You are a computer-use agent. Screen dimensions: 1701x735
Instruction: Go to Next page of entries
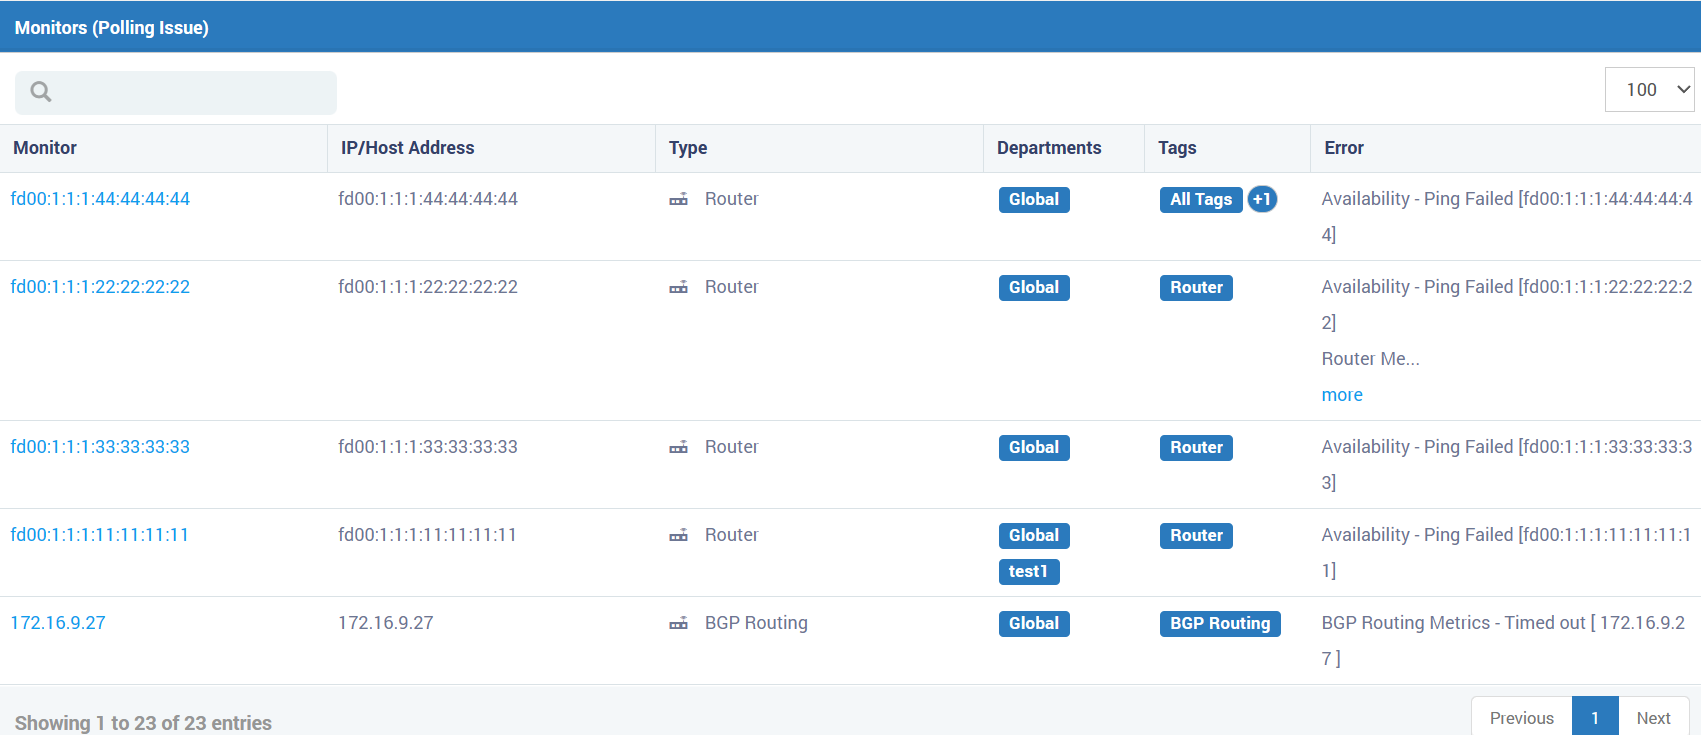click(x=1653, y=718)
